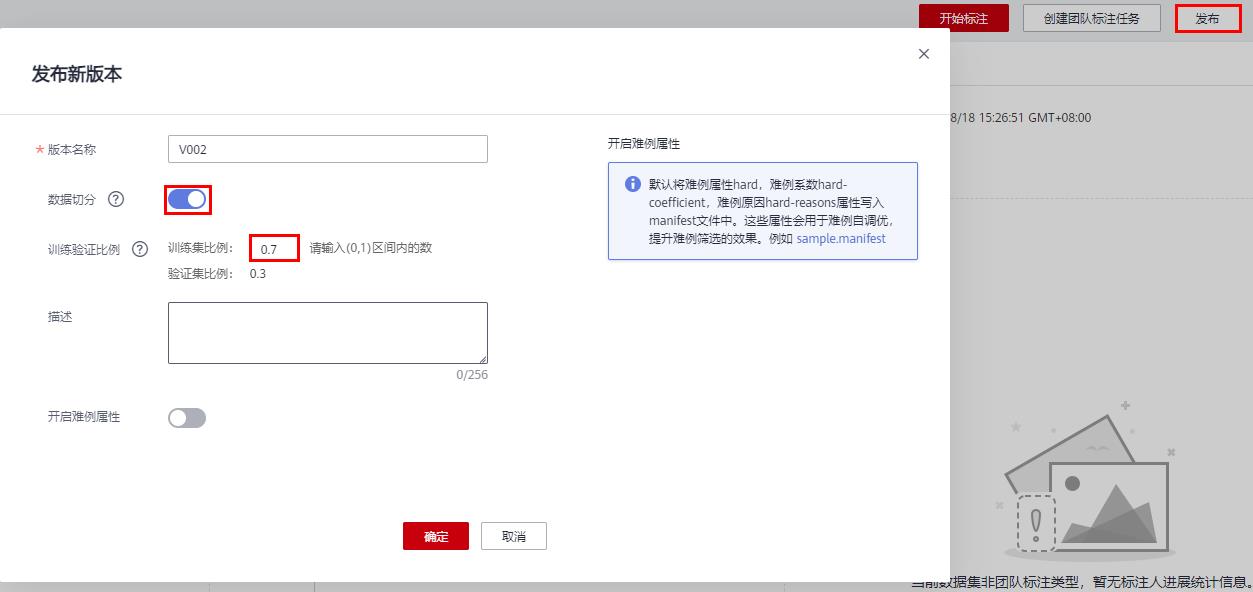Turn off the 数据切分 switch
Viewport: 1253px width, 592px height.
pyautogui.click(x=187, y=199)
